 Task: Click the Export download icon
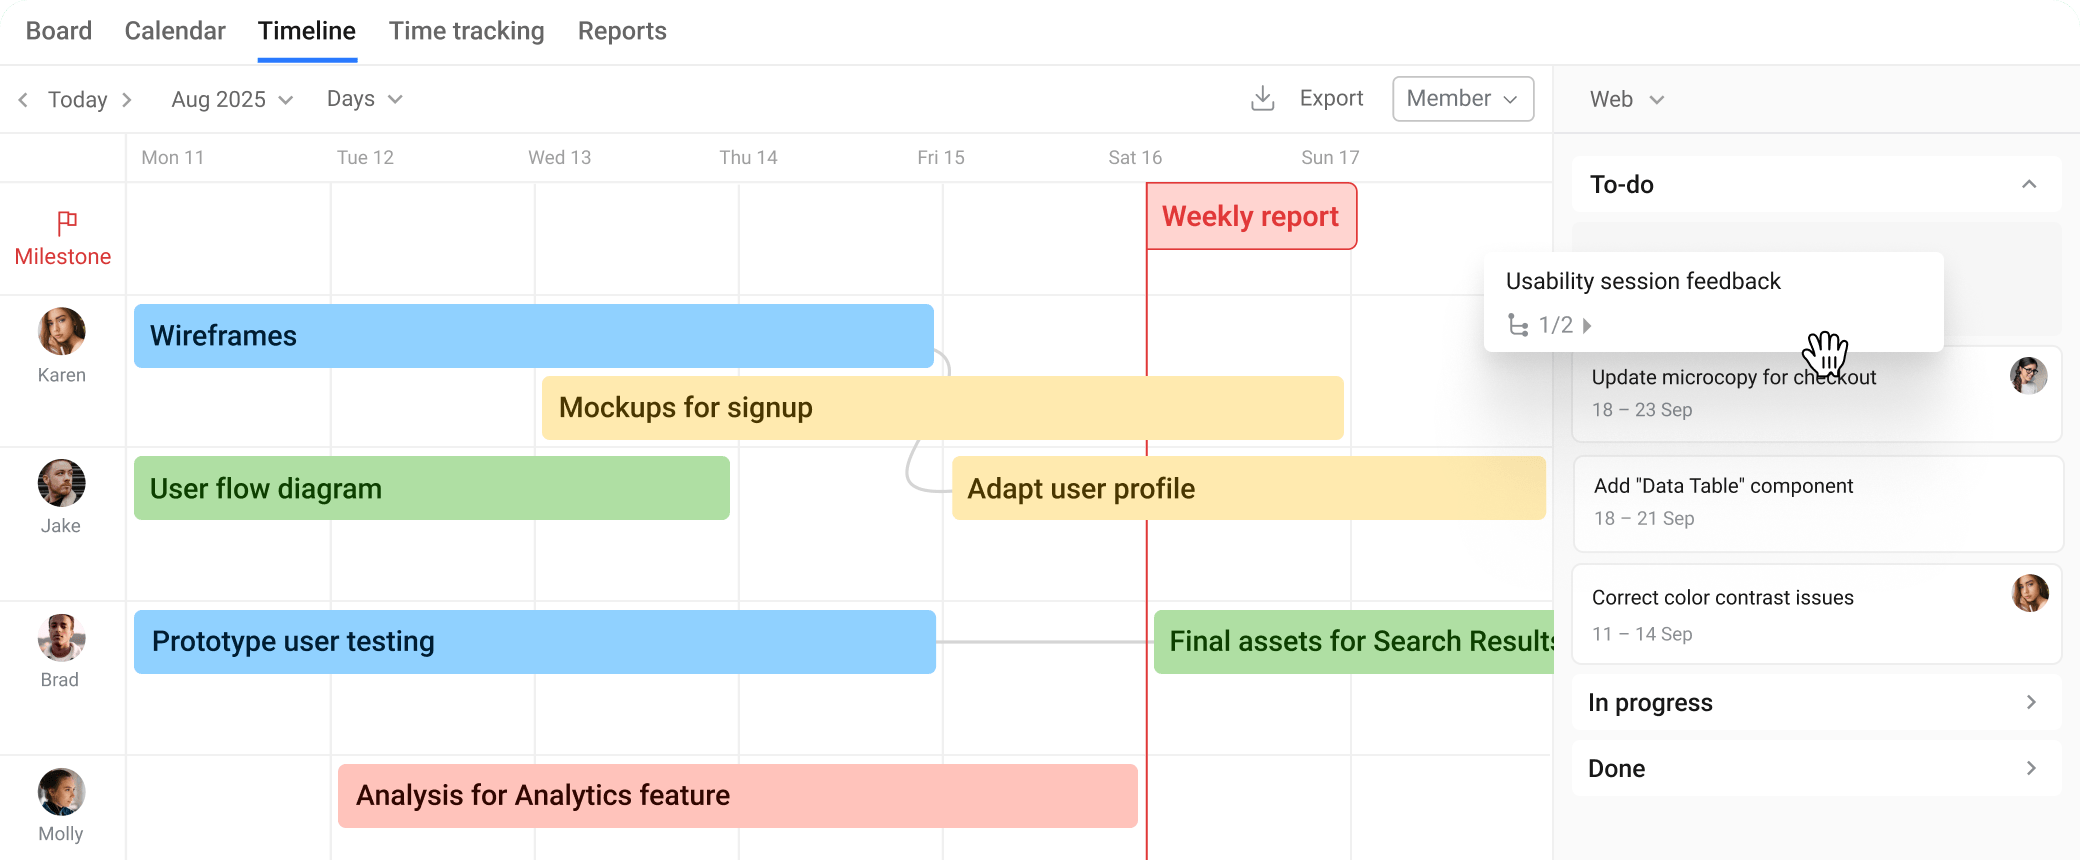click(1263, 98)
